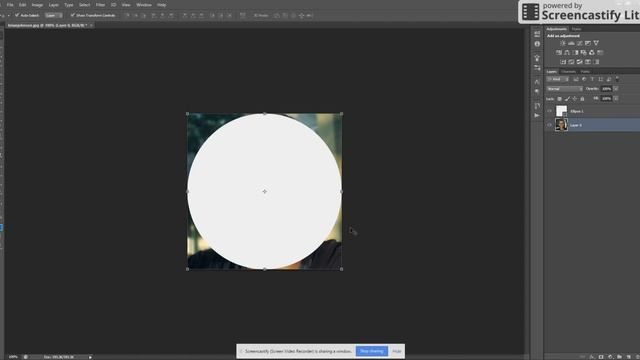Hide the Ellipse 1 layer
640x360 pixels.
click(x=549, y=111)
